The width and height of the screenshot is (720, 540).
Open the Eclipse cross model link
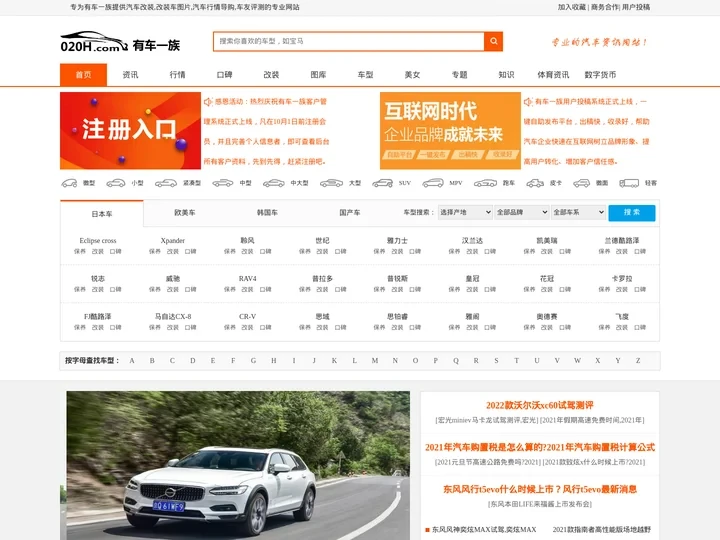(98, 241)
